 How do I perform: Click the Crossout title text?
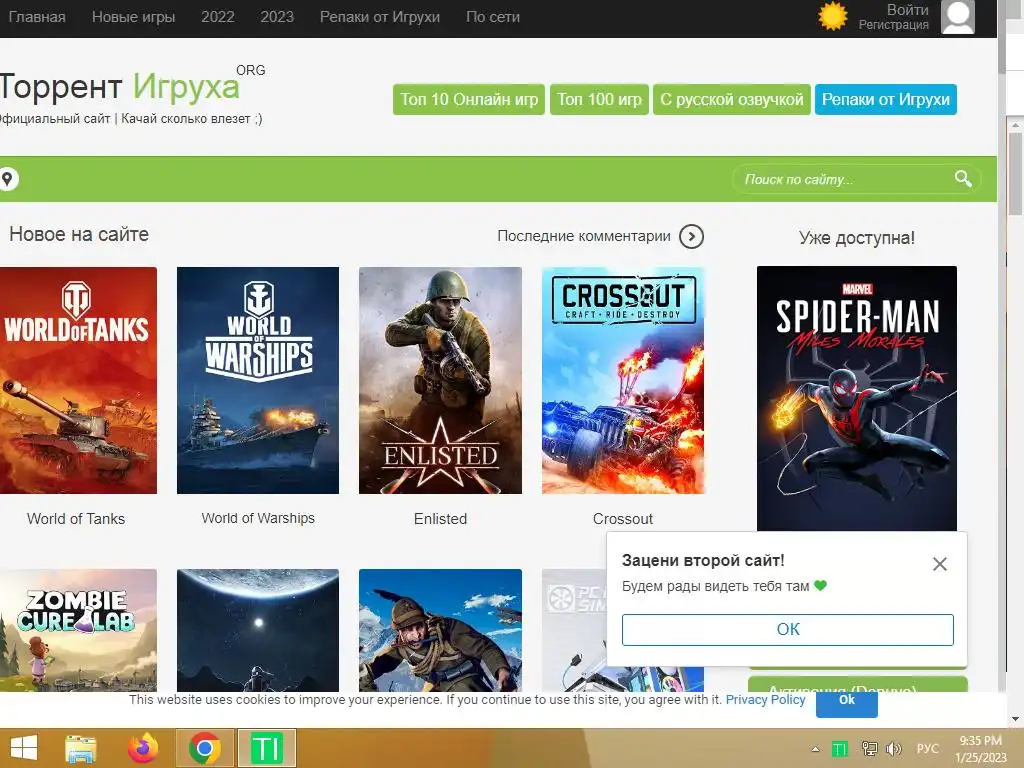(x=623, y=519)
